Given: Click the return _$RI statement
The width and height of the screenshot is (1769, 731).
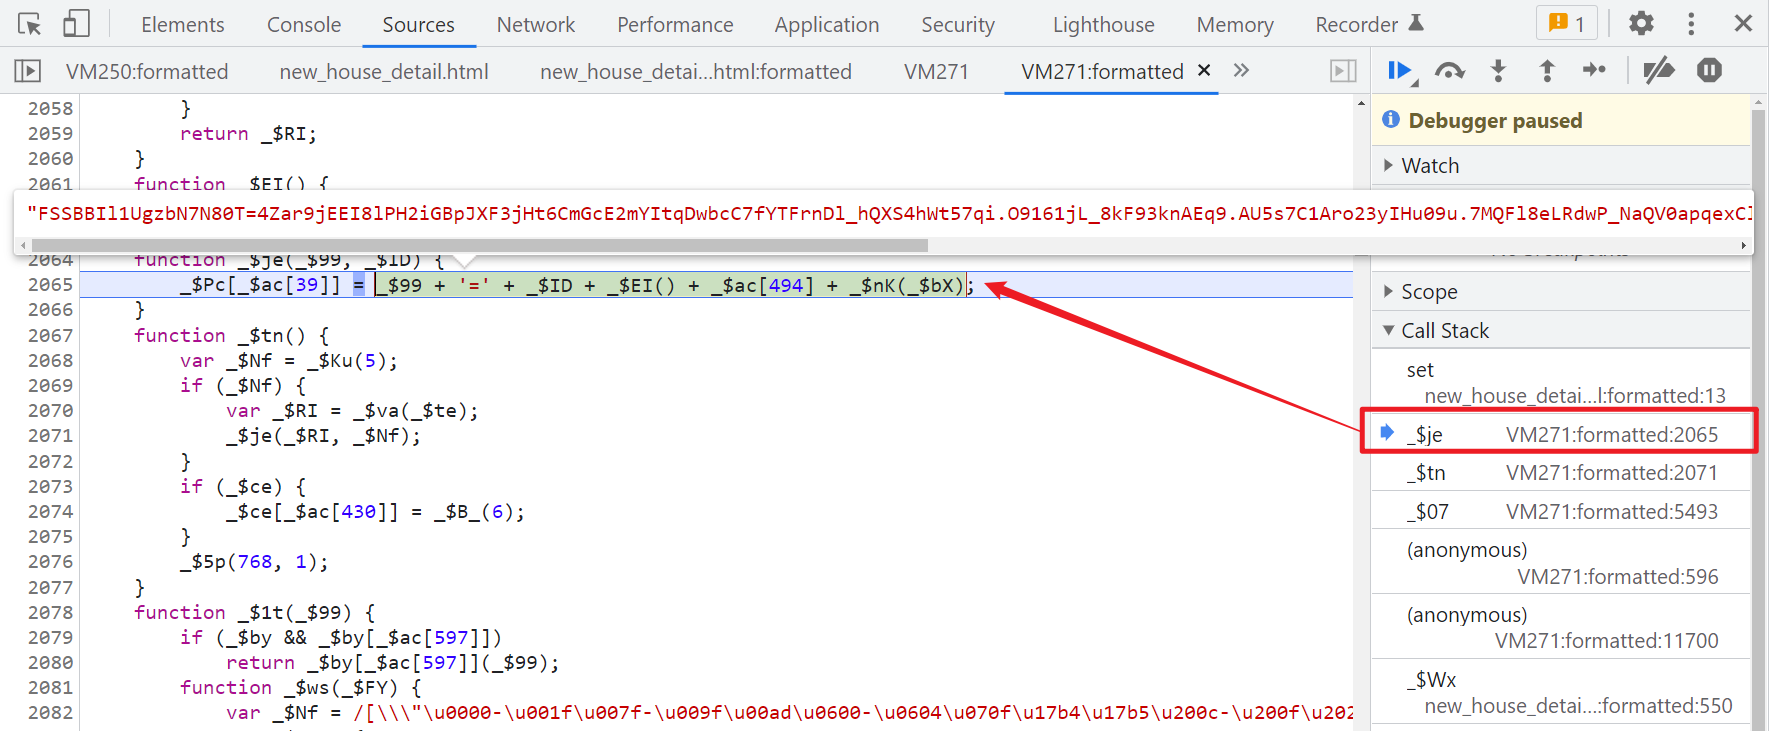Looking at the screenshot, I should (248, 134).
